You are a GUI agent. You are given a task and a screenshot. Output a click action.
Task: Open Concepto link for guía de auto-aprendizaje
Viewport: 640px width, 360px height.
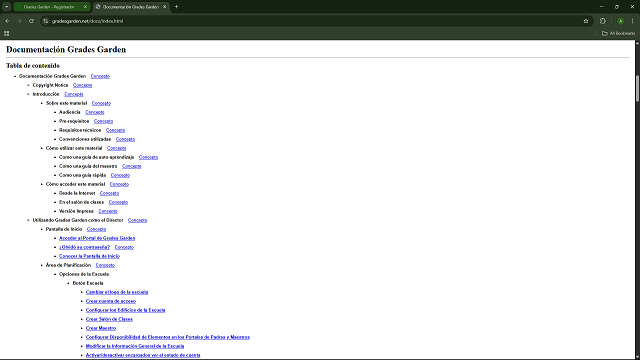148,157
